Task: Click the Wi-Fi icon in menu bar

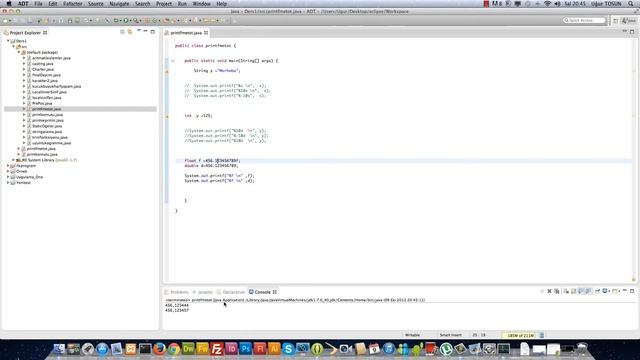Action: (x=547, y=4)
